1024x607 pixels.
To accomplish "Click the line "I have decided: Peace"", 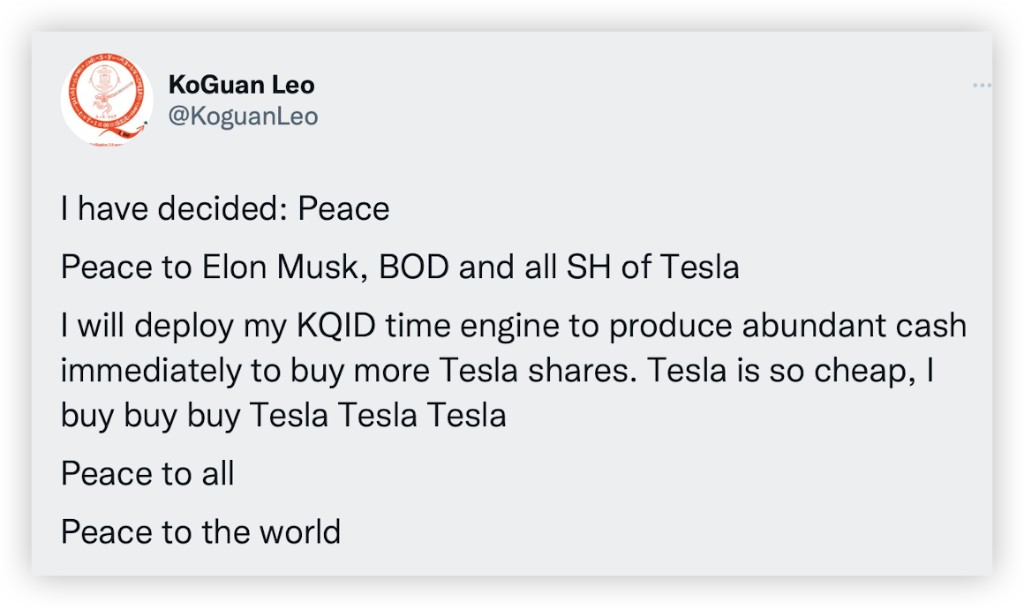I will (225, 209).
